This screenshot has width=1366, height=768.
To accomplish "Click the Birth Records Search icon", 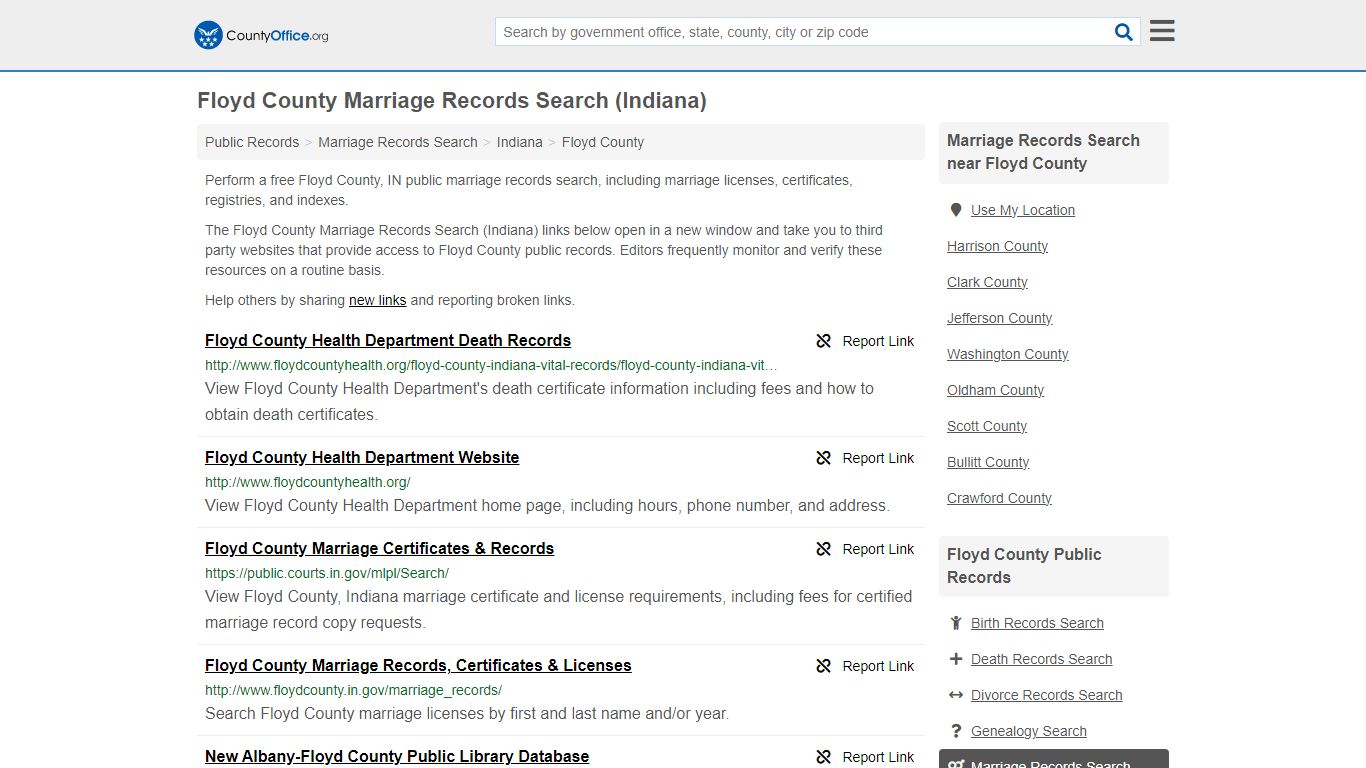I will [956, 623].
